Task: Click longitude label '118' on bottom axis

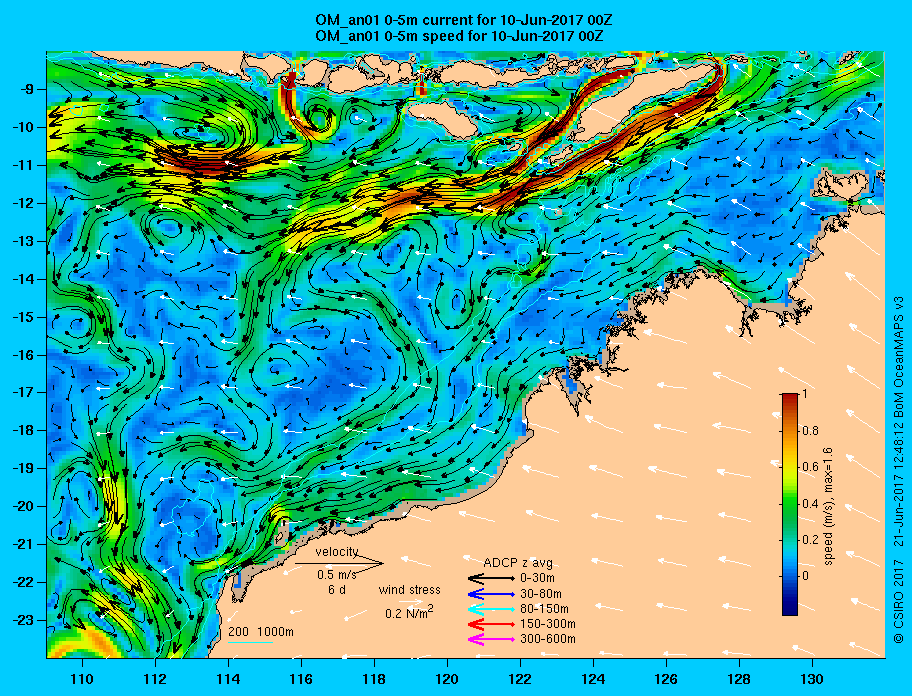Action: (x=374, y=679)
